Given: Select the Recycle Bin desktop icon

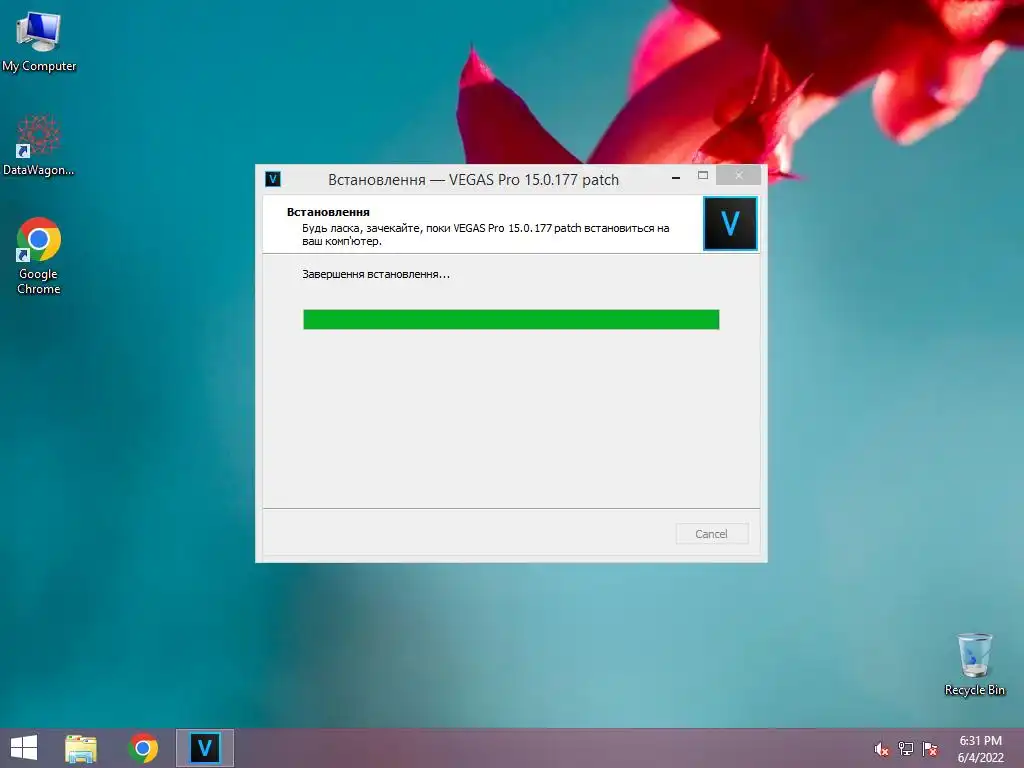Looking at the screenshot, I should click(974, 664).
